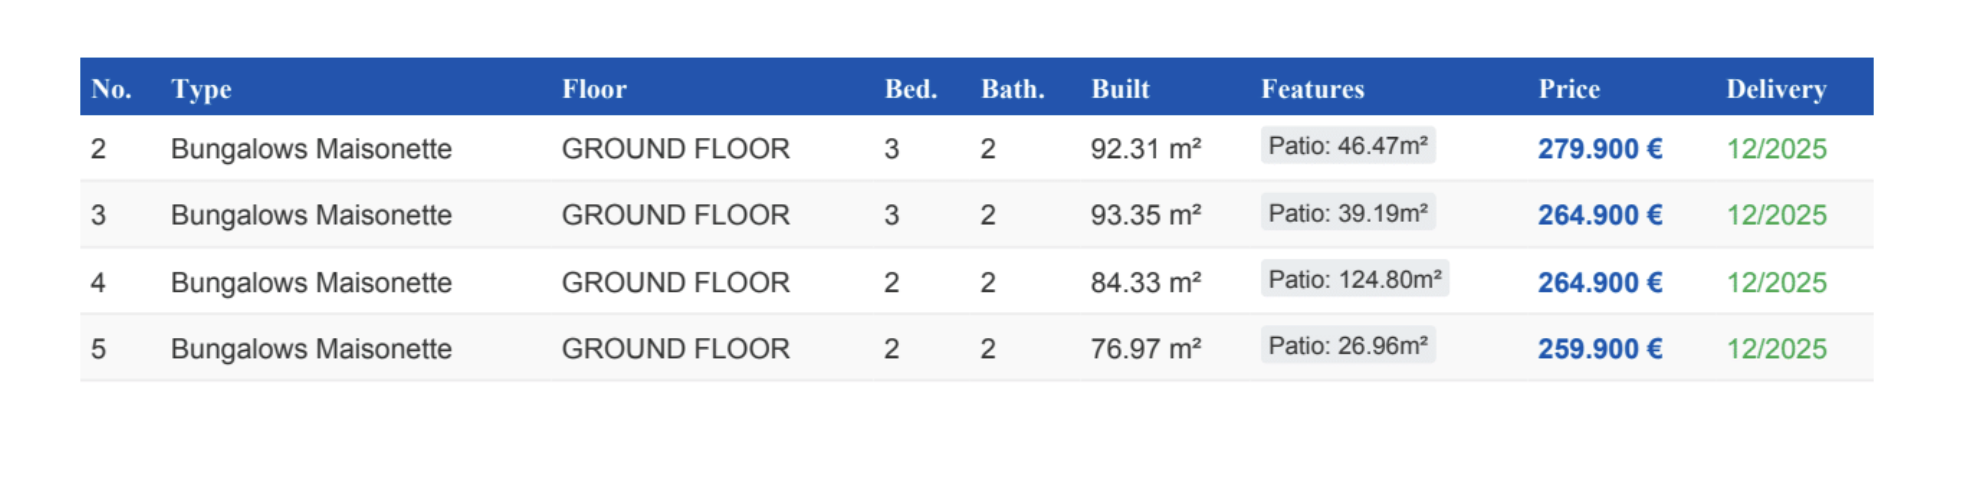Viewport: 1980px width, 482px height.
Task: Click the Floor column header
Action: (x=594, y=89)
